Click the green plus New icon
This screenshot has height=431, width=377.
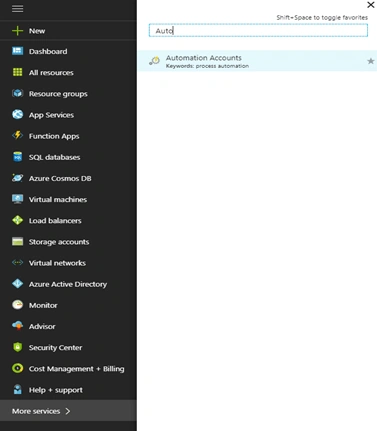pos(17,31)
